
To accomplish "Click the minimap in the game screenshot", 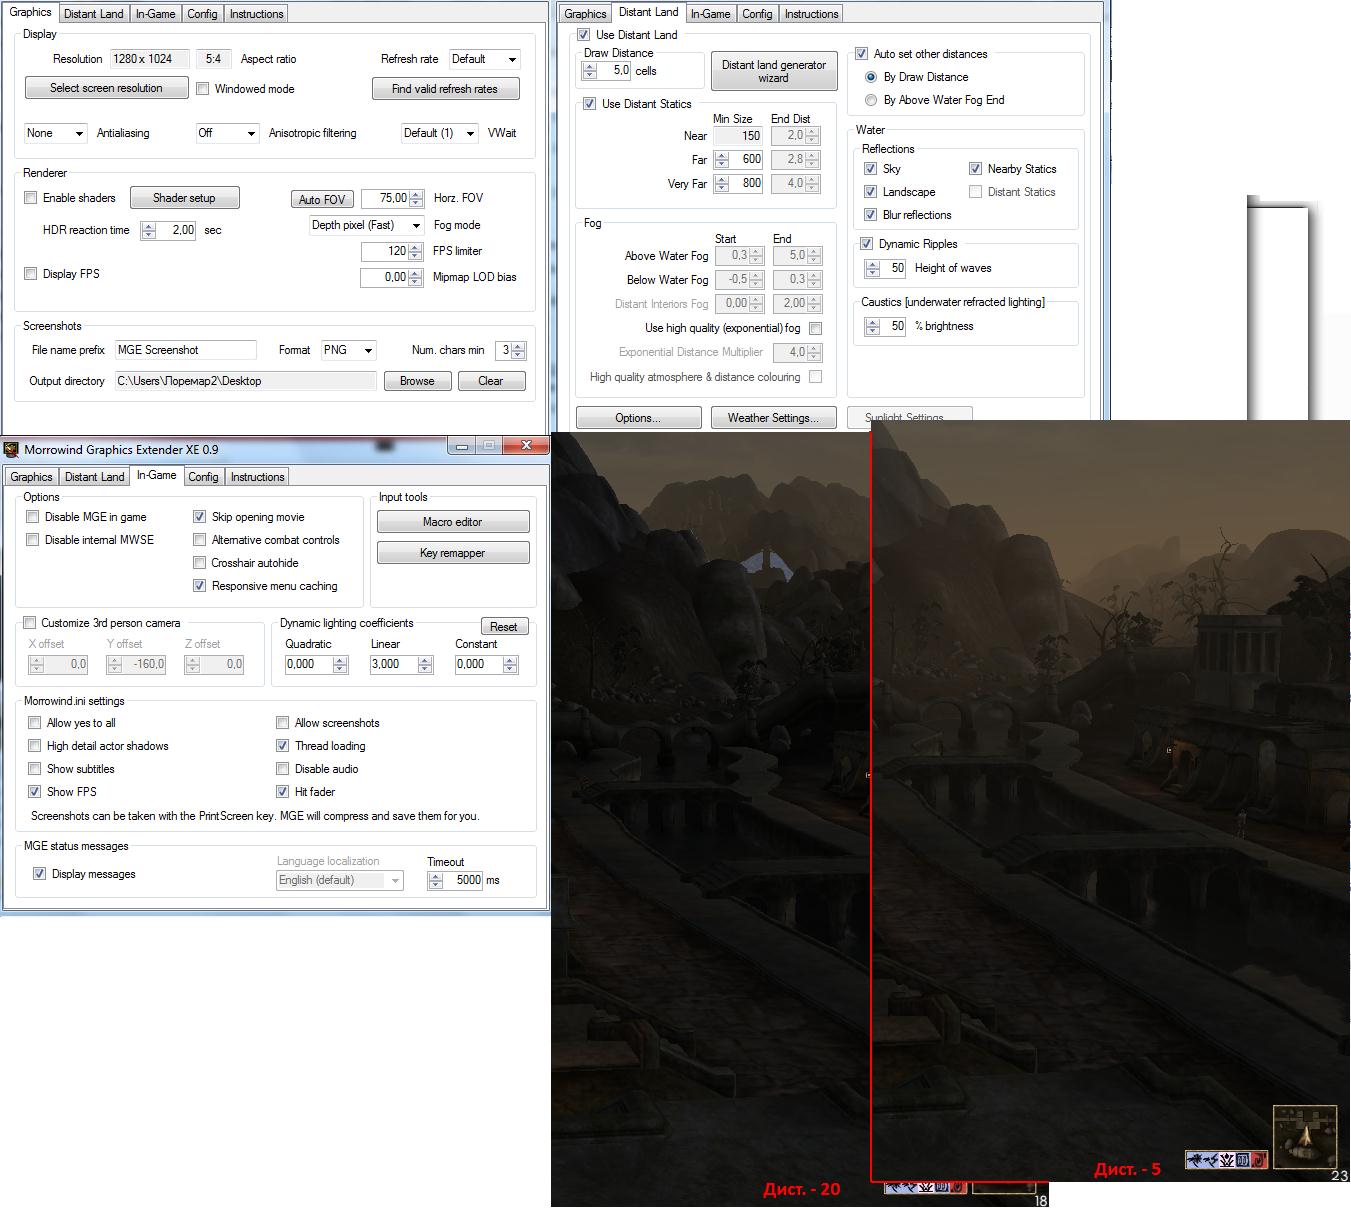I will 1305,1137.
